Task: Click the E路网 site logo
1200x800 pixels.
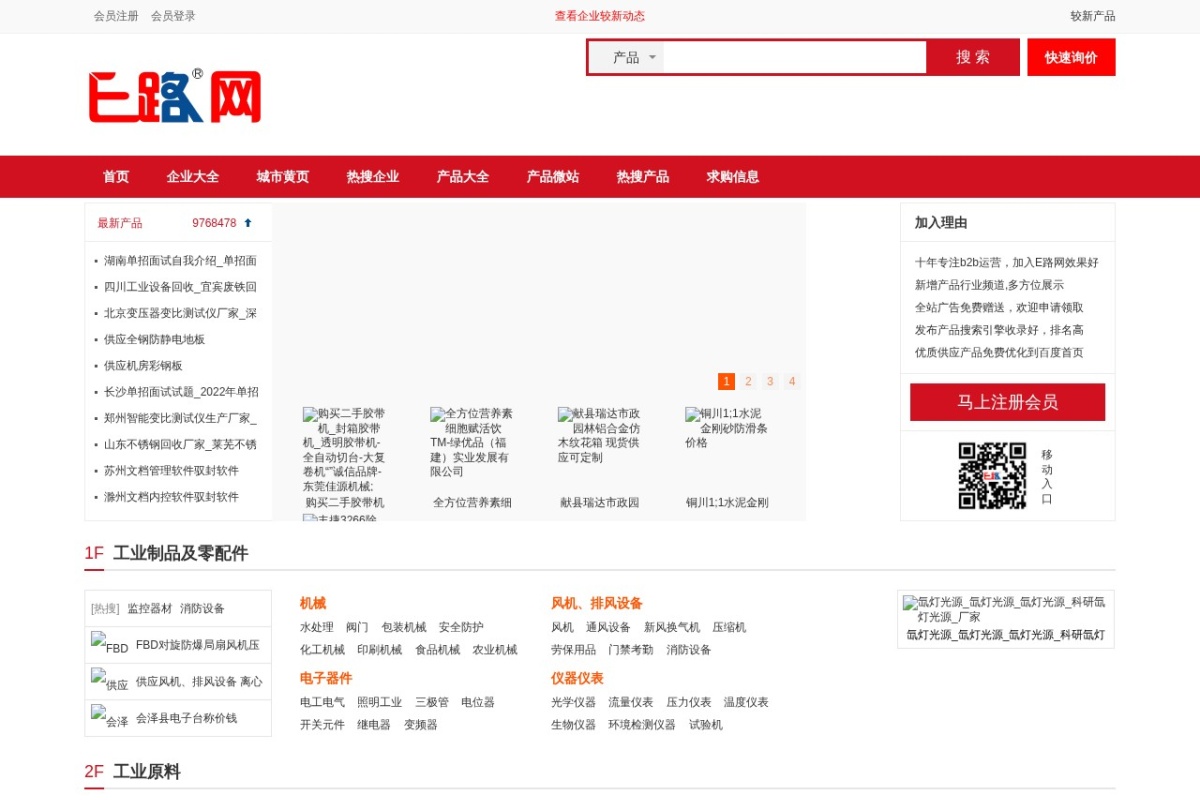Action: coord(175,97)
